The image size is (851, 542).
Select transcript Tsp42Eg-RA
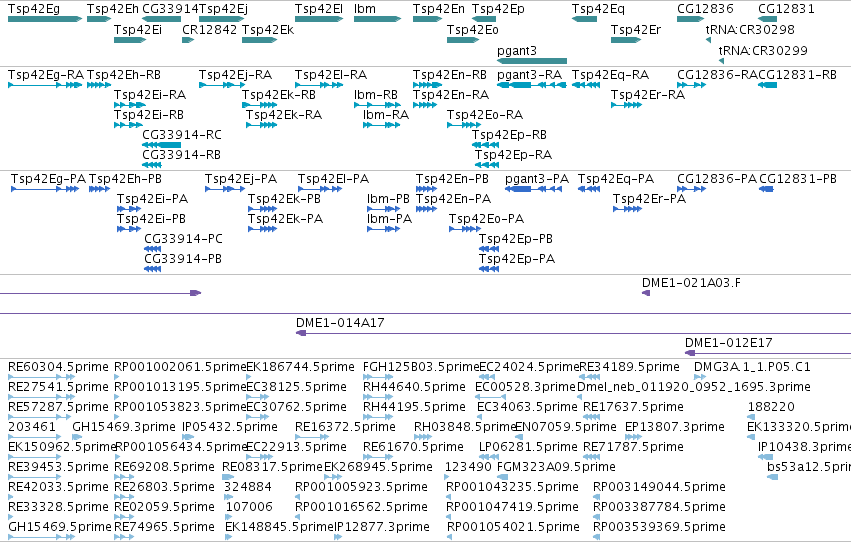[46, 74]
